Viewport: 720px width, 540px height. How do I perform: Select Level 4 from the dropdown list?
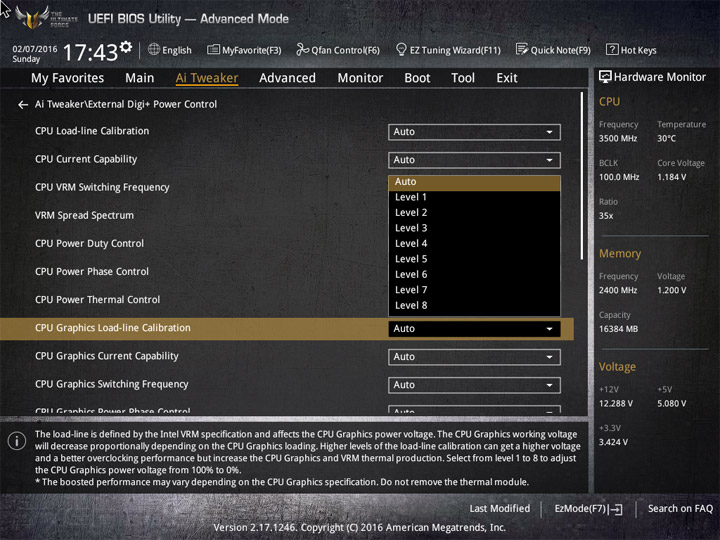[x=474, y=244]
